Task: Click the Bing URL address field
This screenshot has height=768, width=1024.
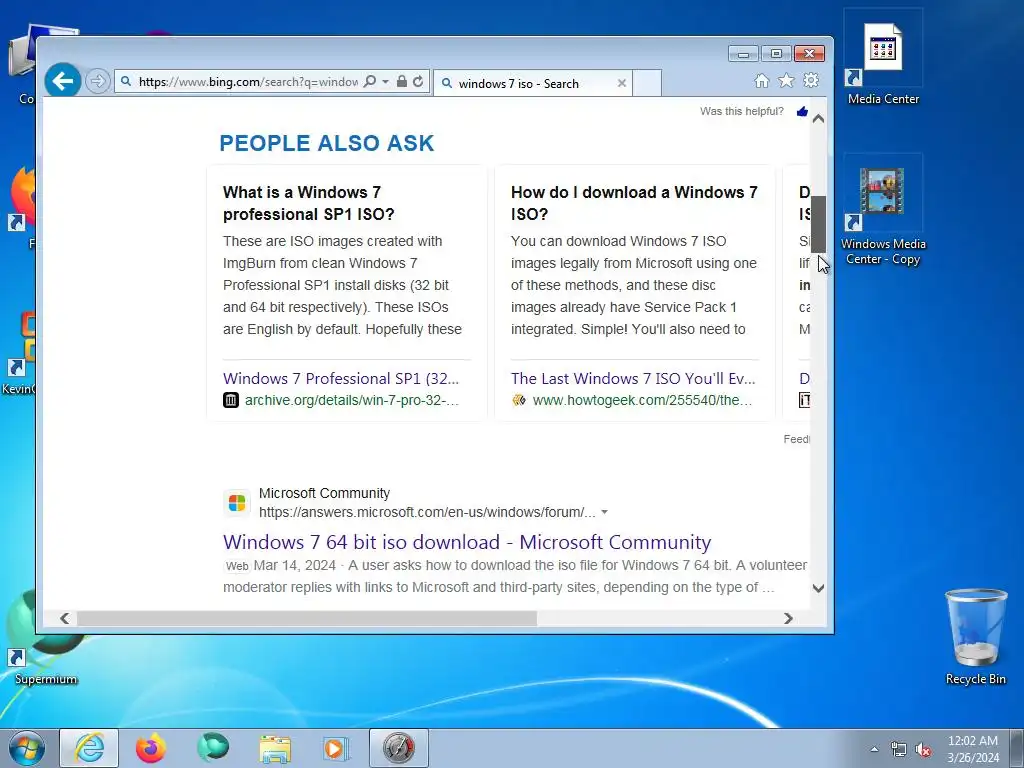Action: (x=248, y=82)
